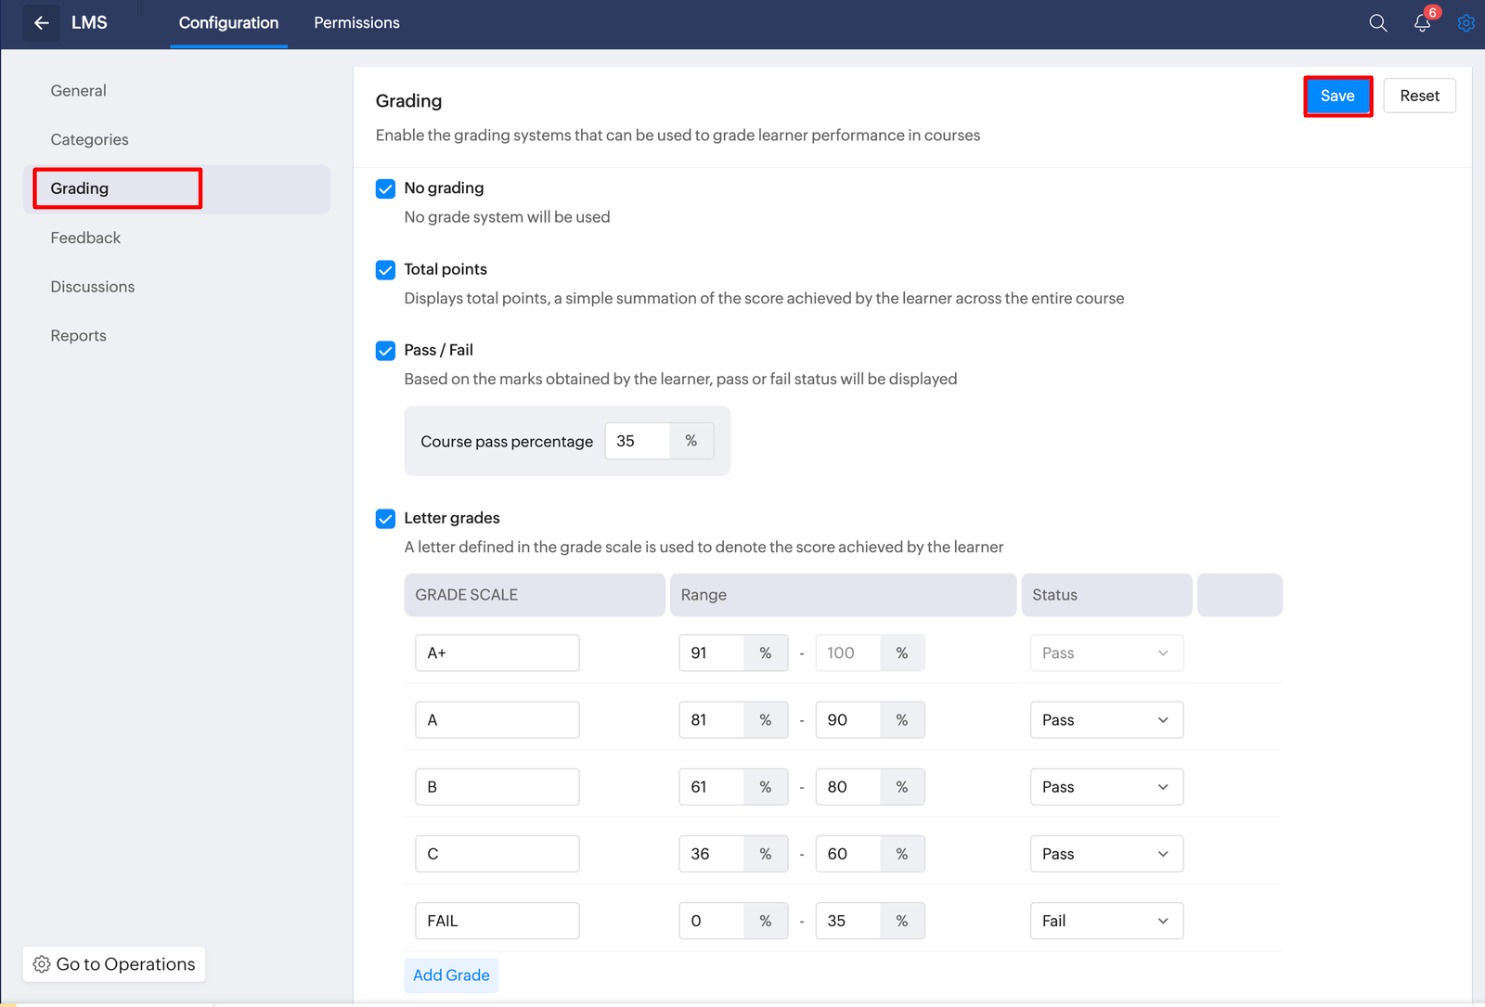
Task: Save the grading settings
Action: (1337, 96)
